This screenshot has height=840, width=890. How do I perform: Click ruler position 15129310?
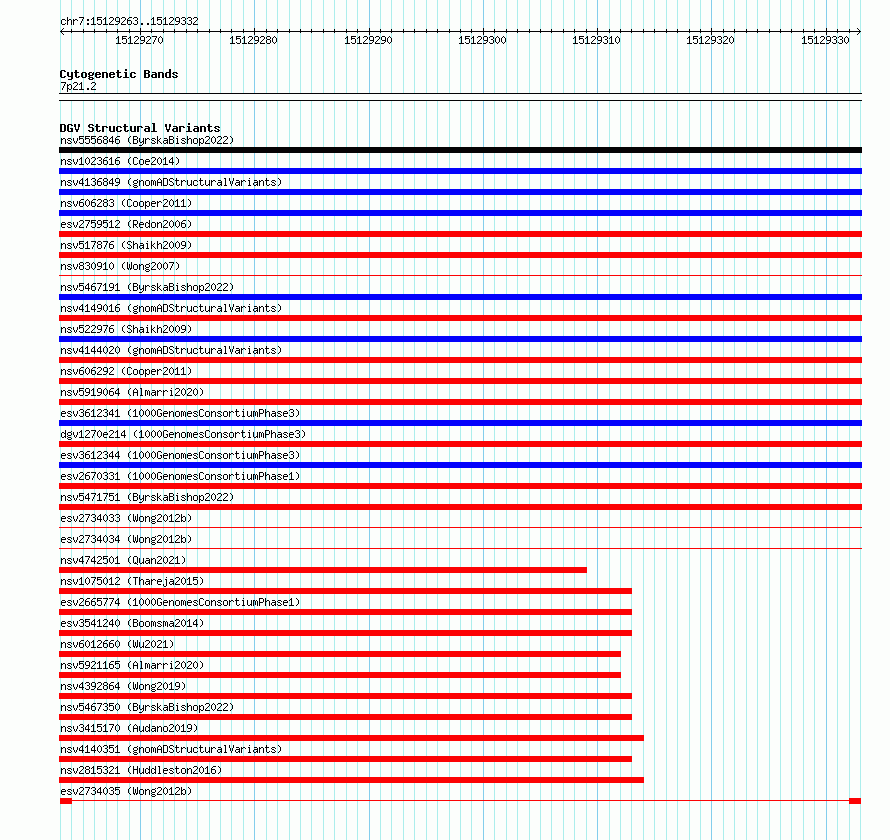click(596, 40)
